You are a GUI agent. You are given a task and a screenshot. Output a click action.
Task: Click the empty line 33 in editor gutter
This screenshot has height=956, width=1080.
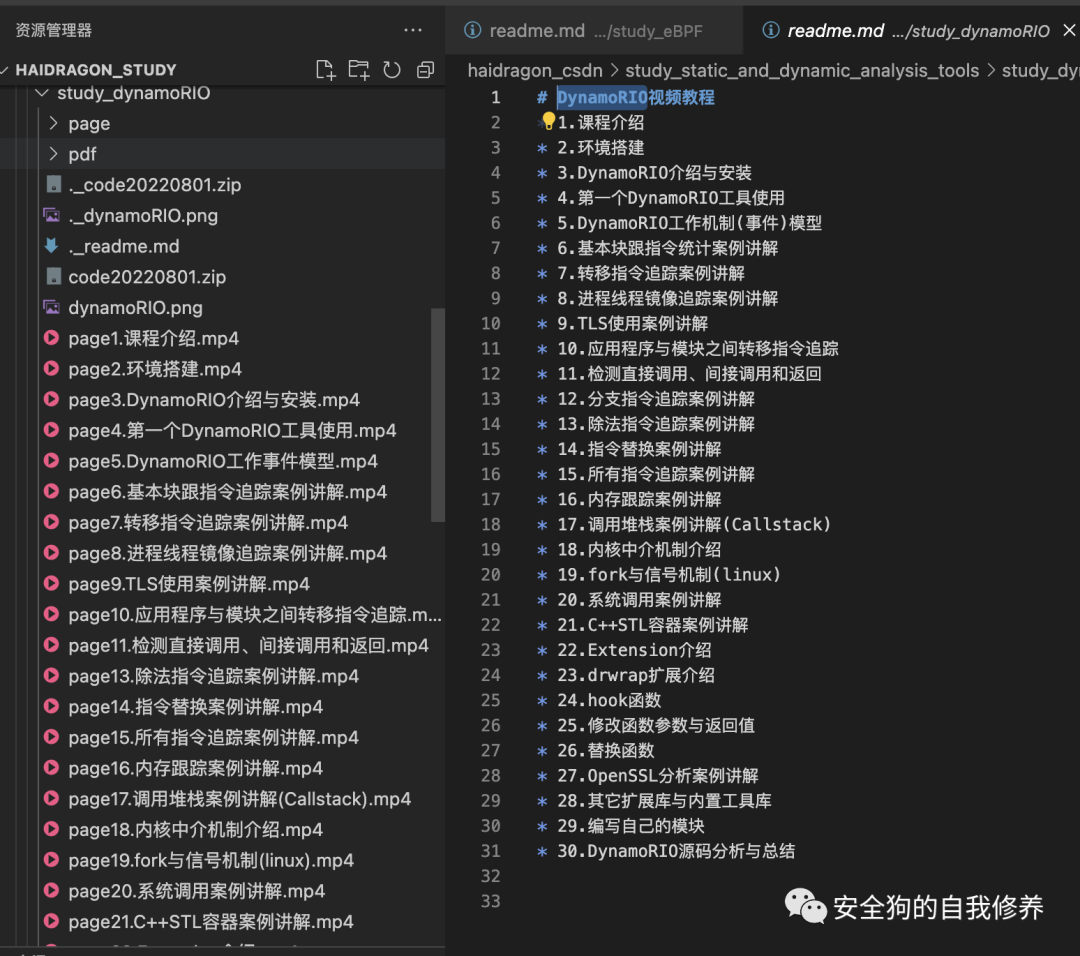coord(490,901)
